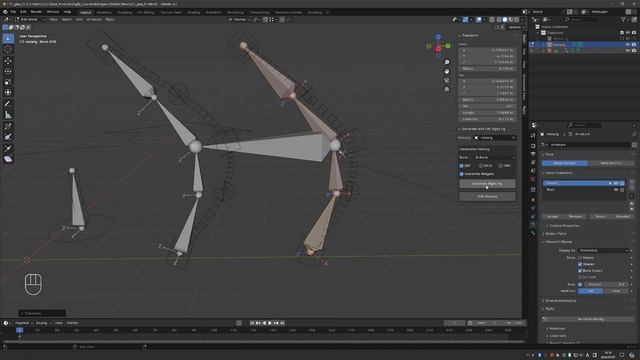
Task: Toggle the Axes display checkbox
Action: [580, 284]
